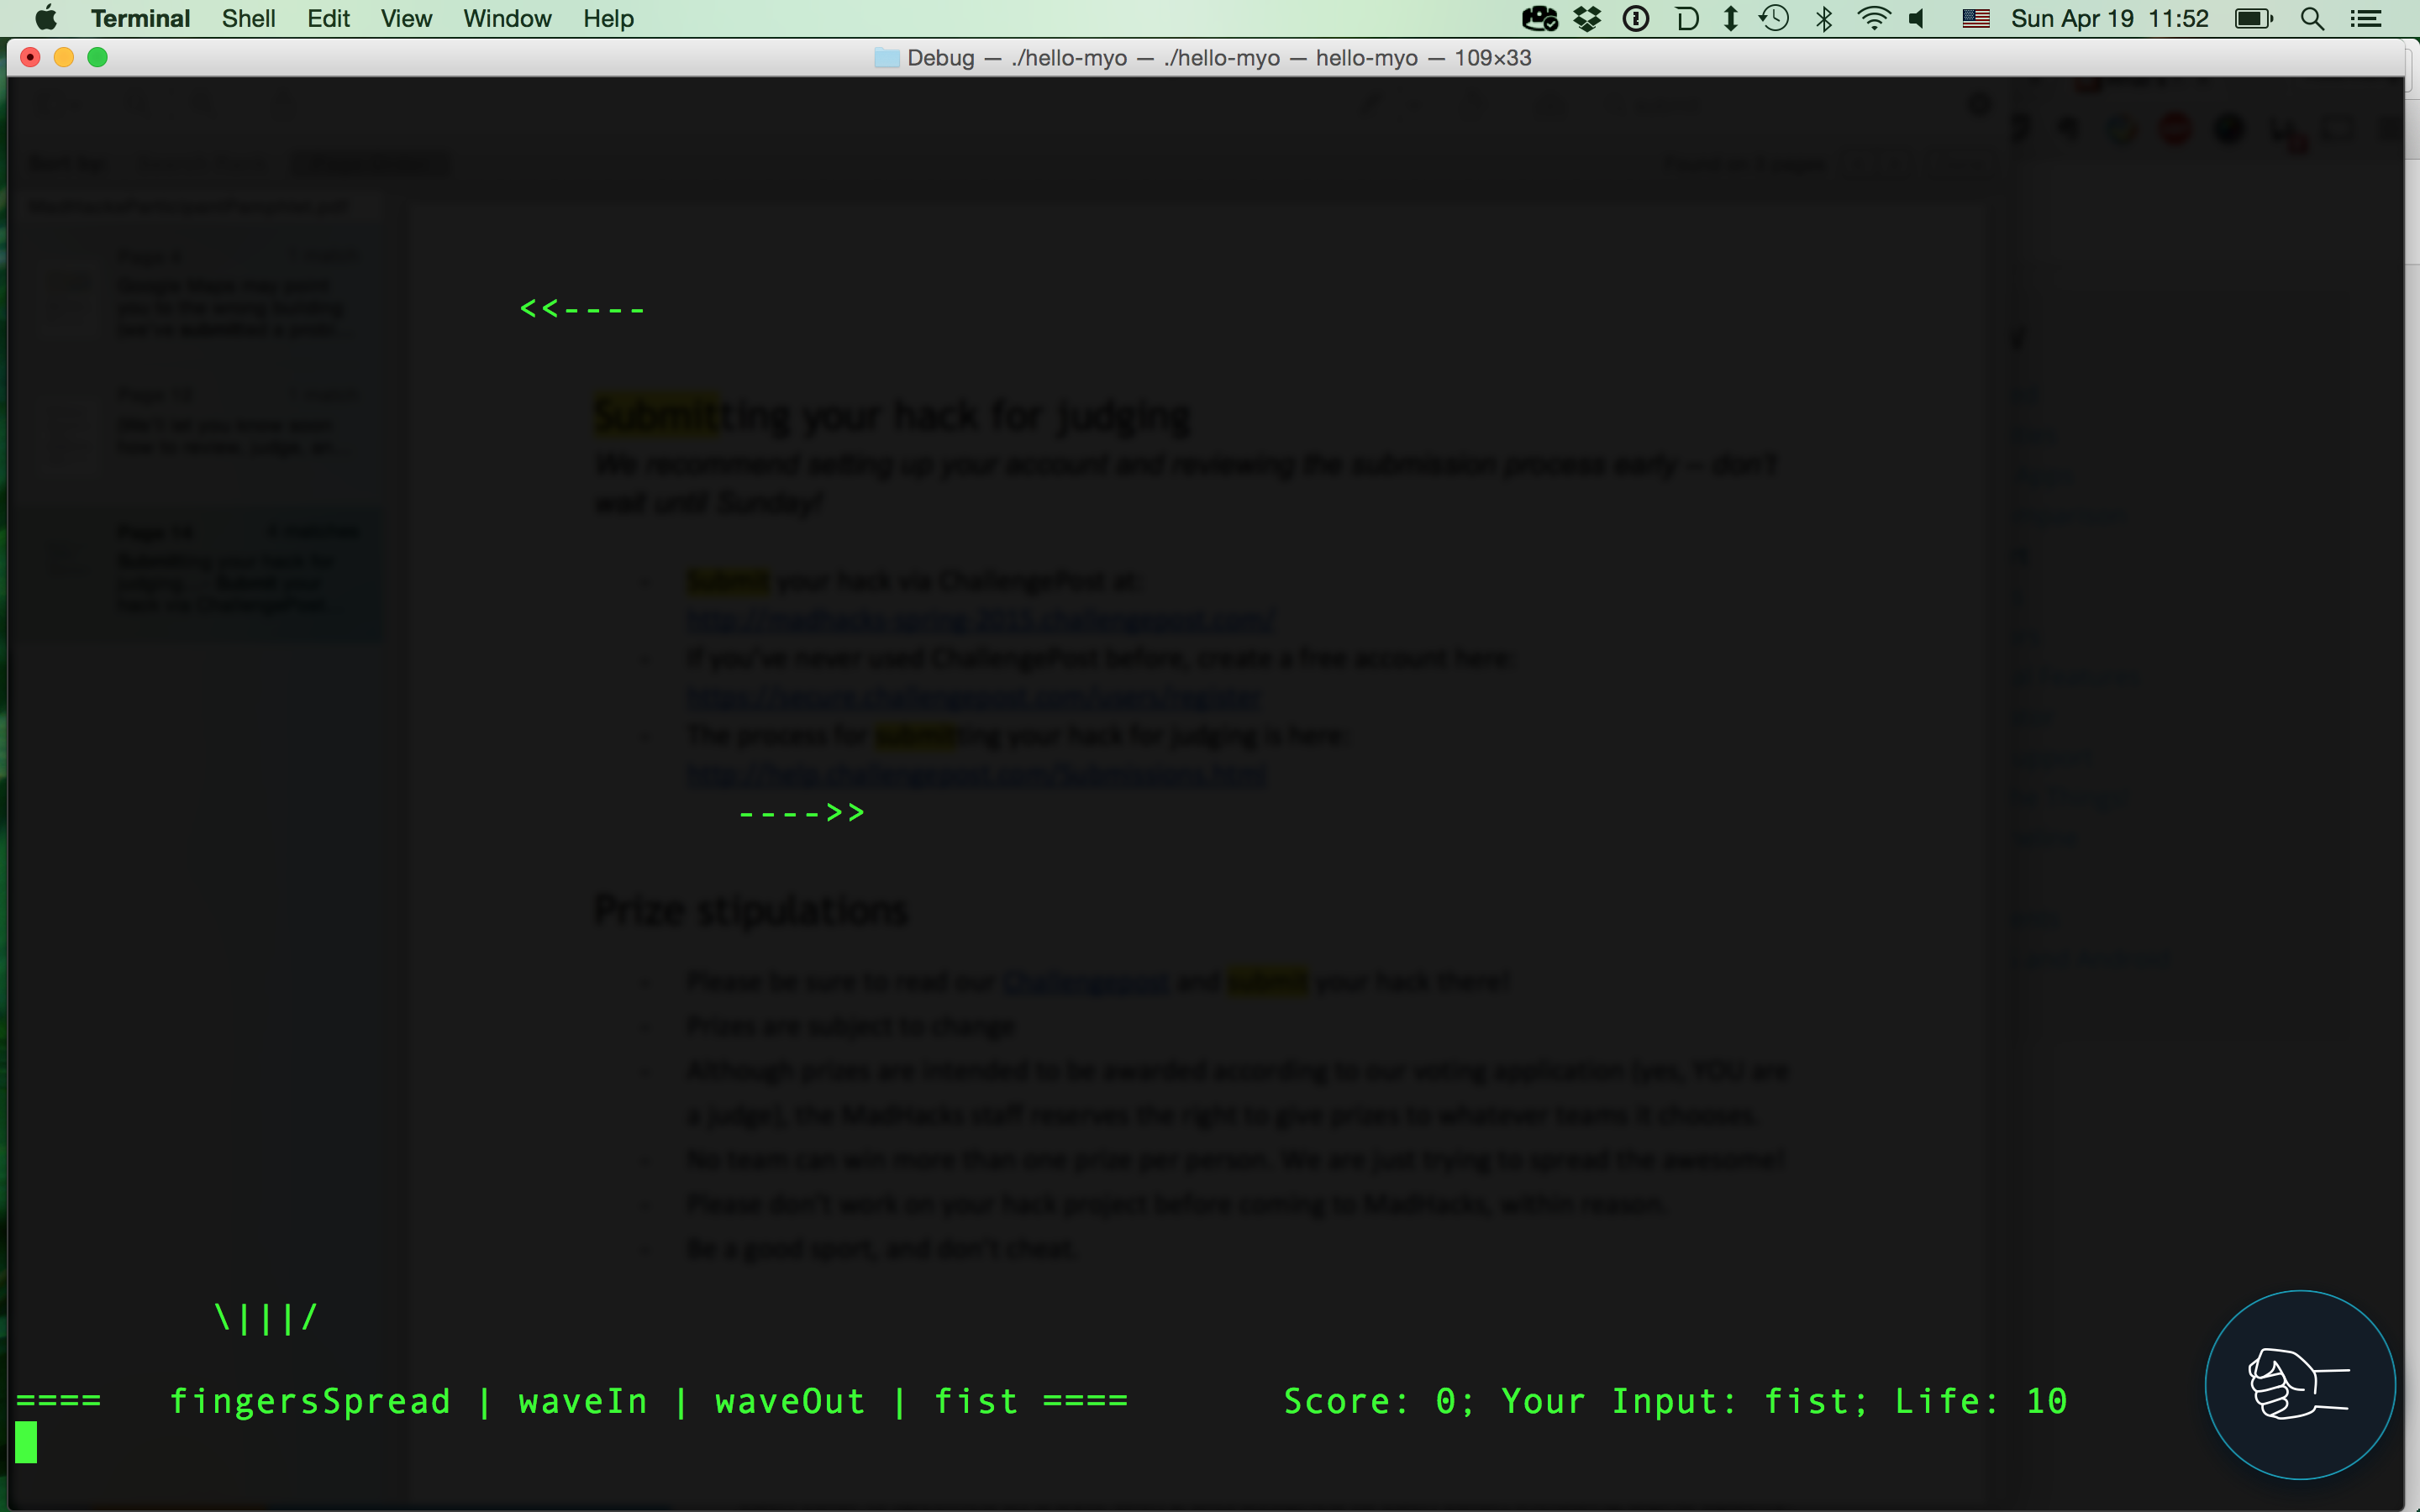This screenshot has height=1512, width=2420.
Task: Open the Notification Center list icon
Action: coord(2366,19)
